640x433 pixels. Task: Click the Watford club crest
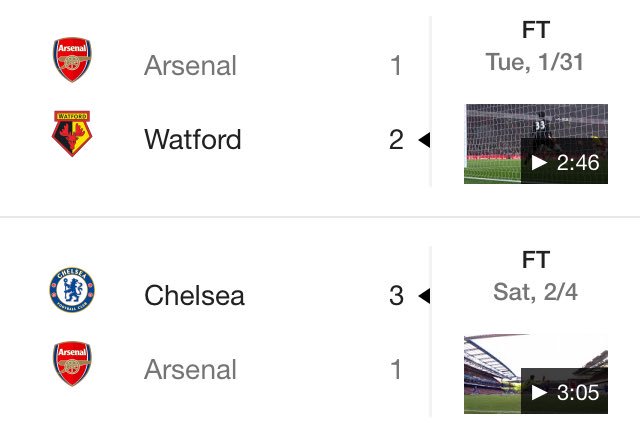[72, 133]
